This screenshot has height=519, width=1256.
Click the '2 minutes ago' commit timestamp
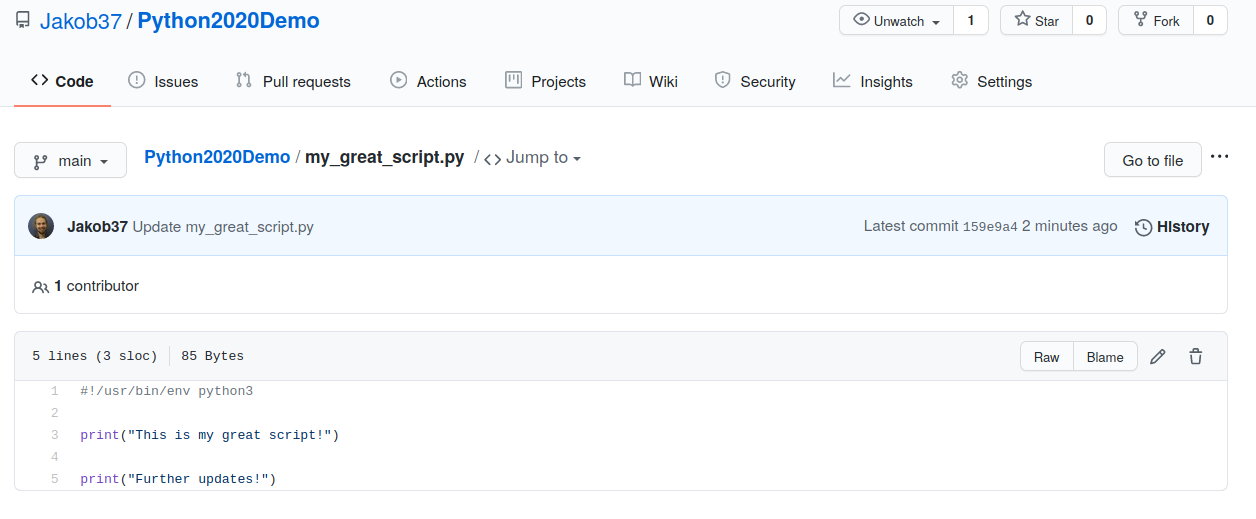click(x=1070, y=226)
